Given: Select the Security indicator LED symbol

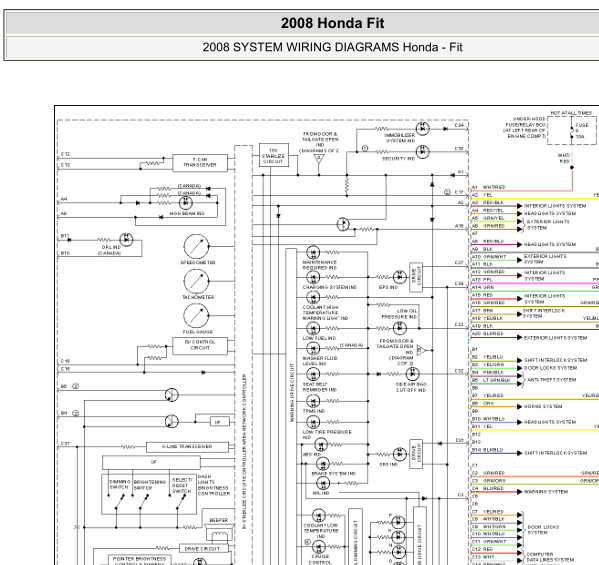Looking at the screenshot, I should pos(423,152).
